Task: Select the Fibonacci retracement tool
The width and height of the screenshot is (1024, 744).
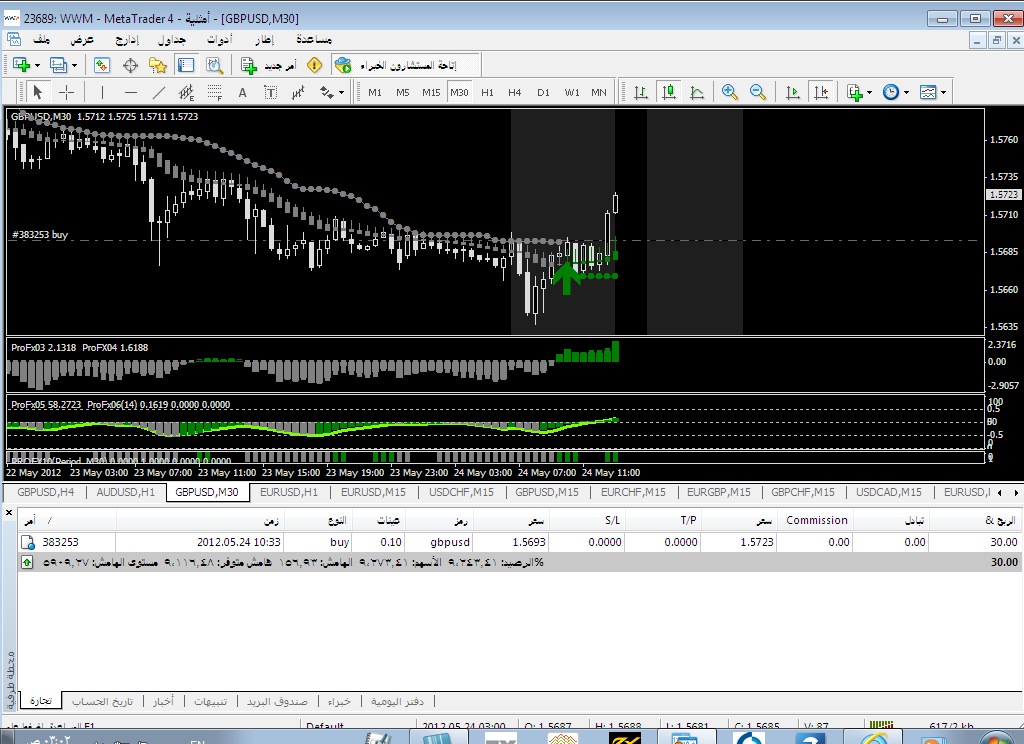Action: 215,92
